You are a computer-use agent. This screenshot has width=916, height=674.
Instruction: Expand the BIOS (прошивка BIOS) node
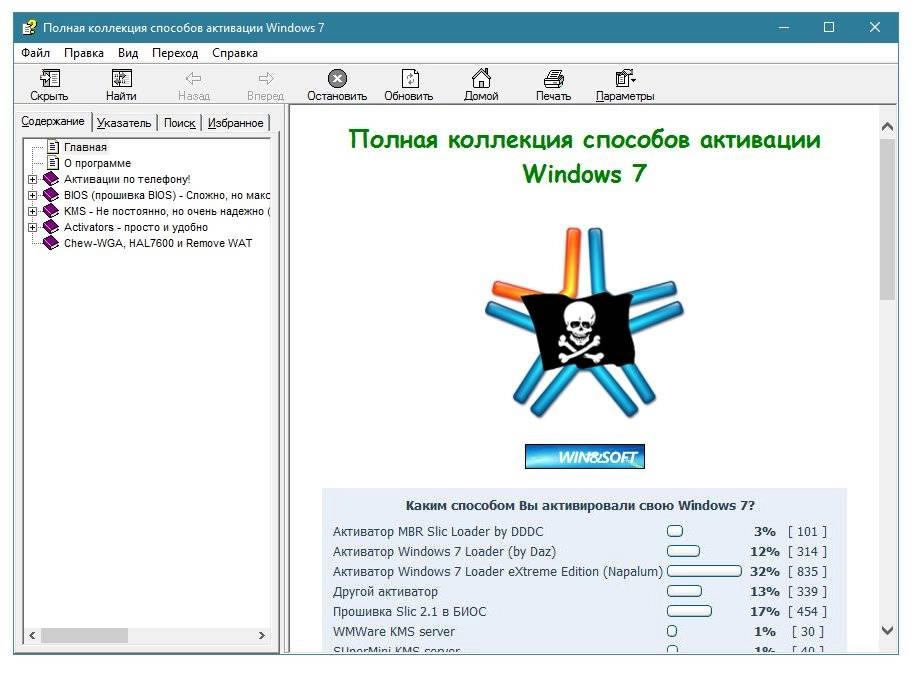pos(33,195)
